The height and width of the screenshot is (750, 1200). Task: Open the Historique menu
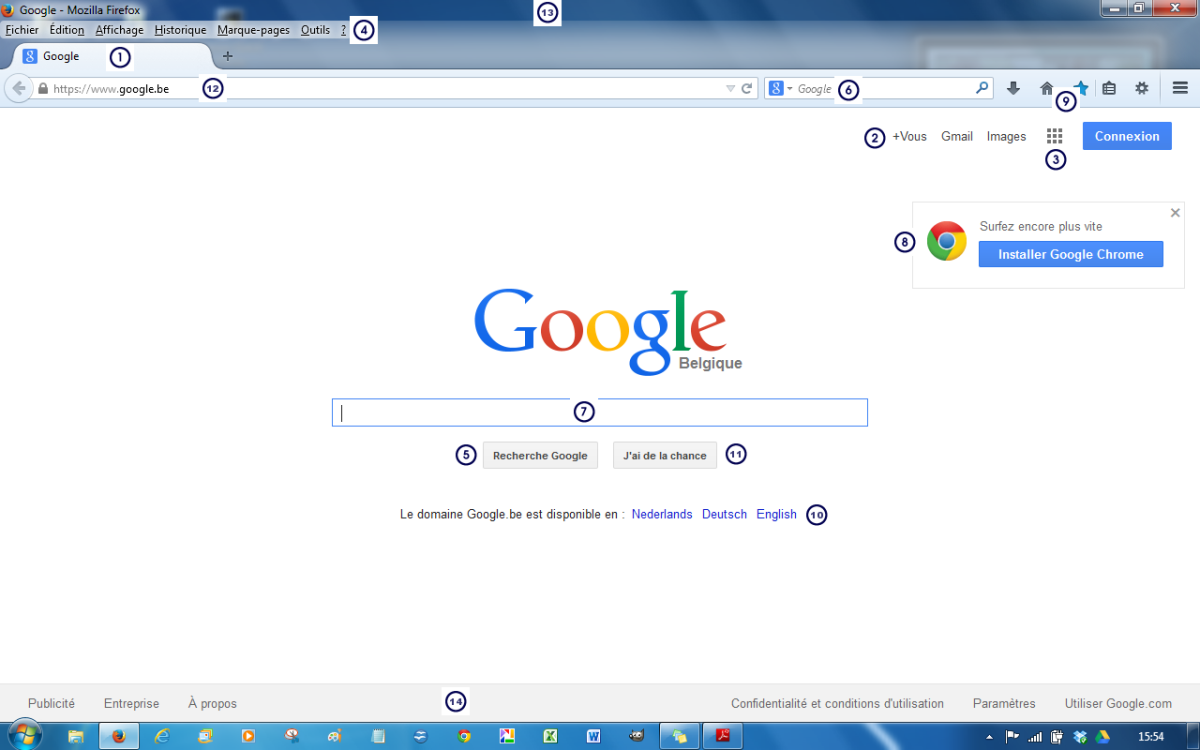(x=180, y=30)
